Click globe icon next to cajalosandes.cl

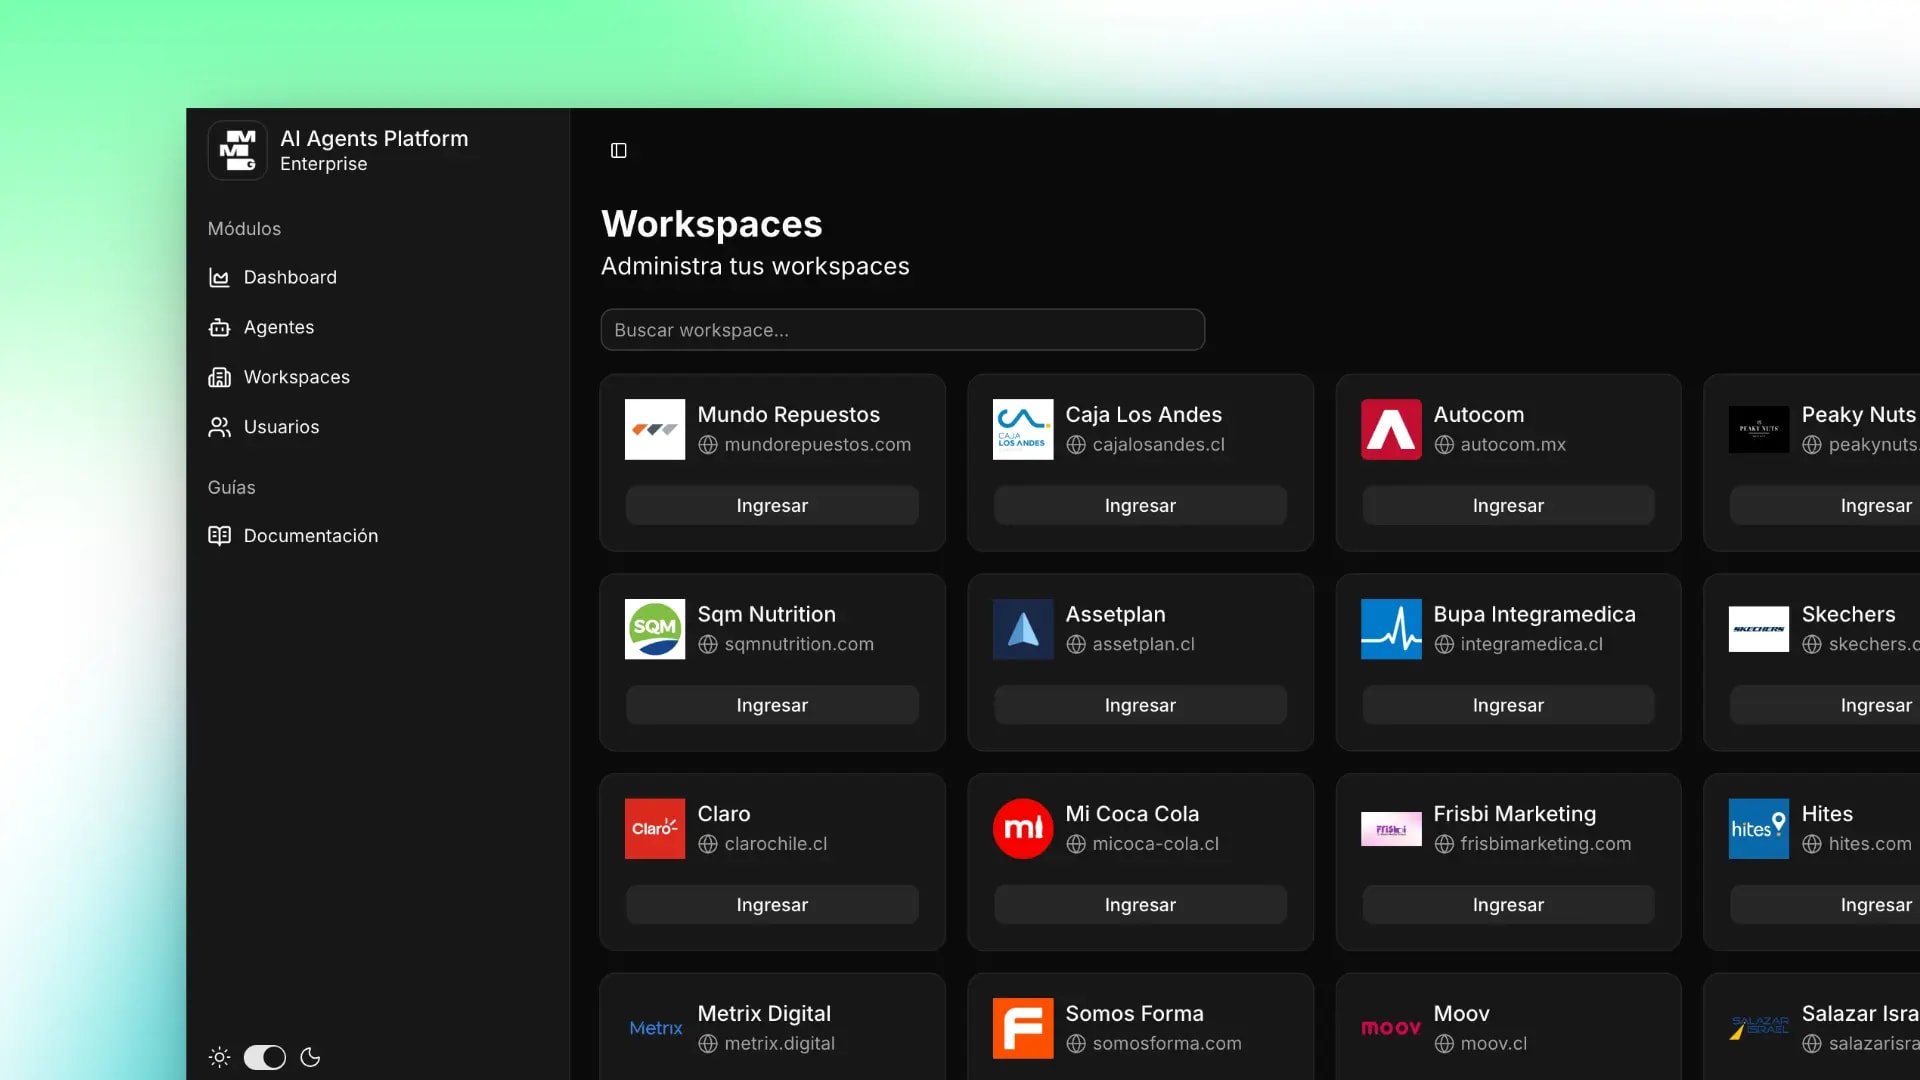(1076, 445)
